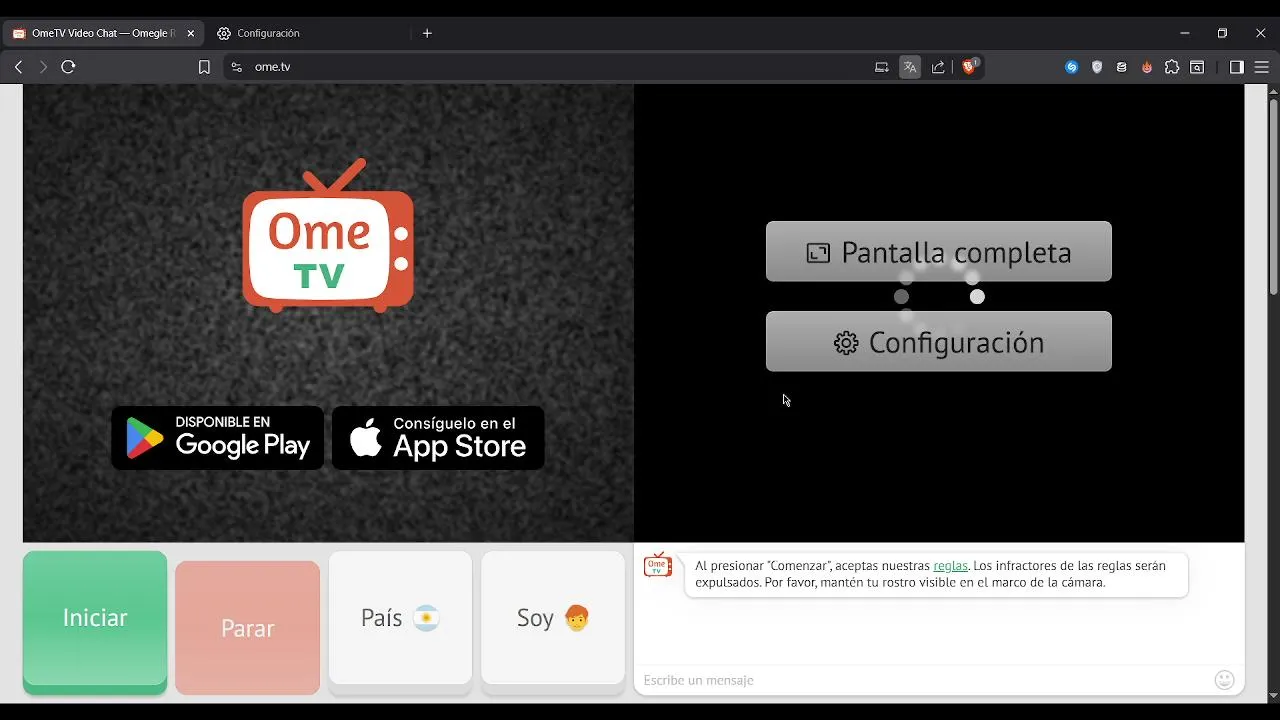The width and height of the screenshot is (1280, 720).
Task: Minimize the browser window
Action: tap(1185, 33)
